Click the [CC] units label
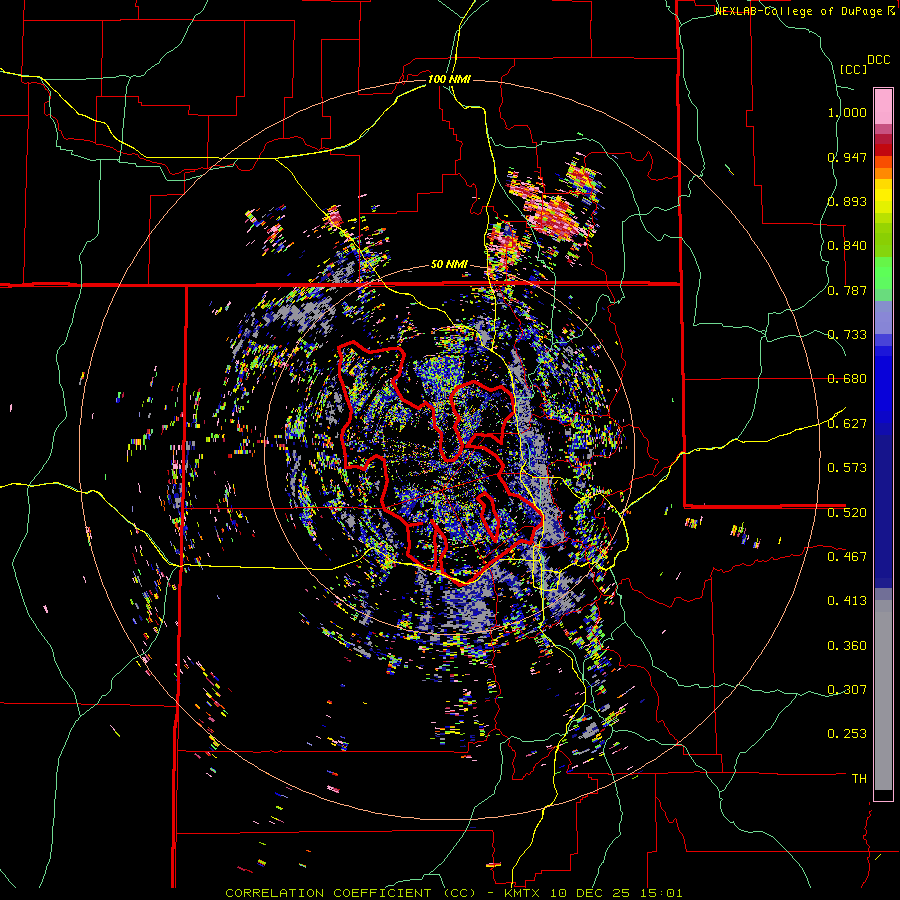 coord(854,69)
